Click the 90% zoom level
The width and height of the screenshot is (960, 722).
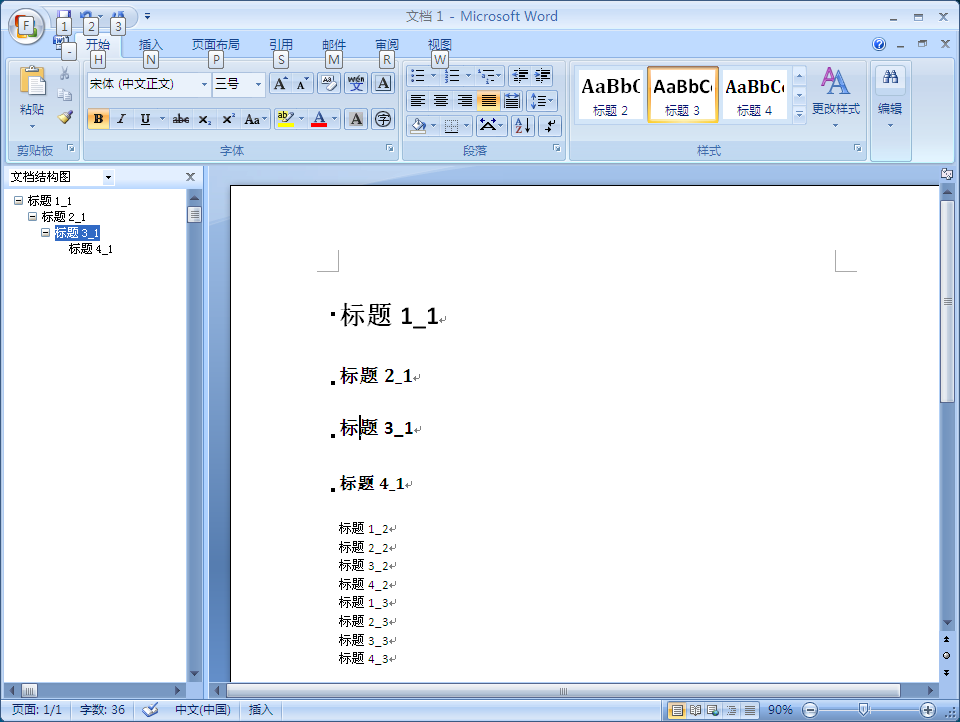click(x=780, y=710)
